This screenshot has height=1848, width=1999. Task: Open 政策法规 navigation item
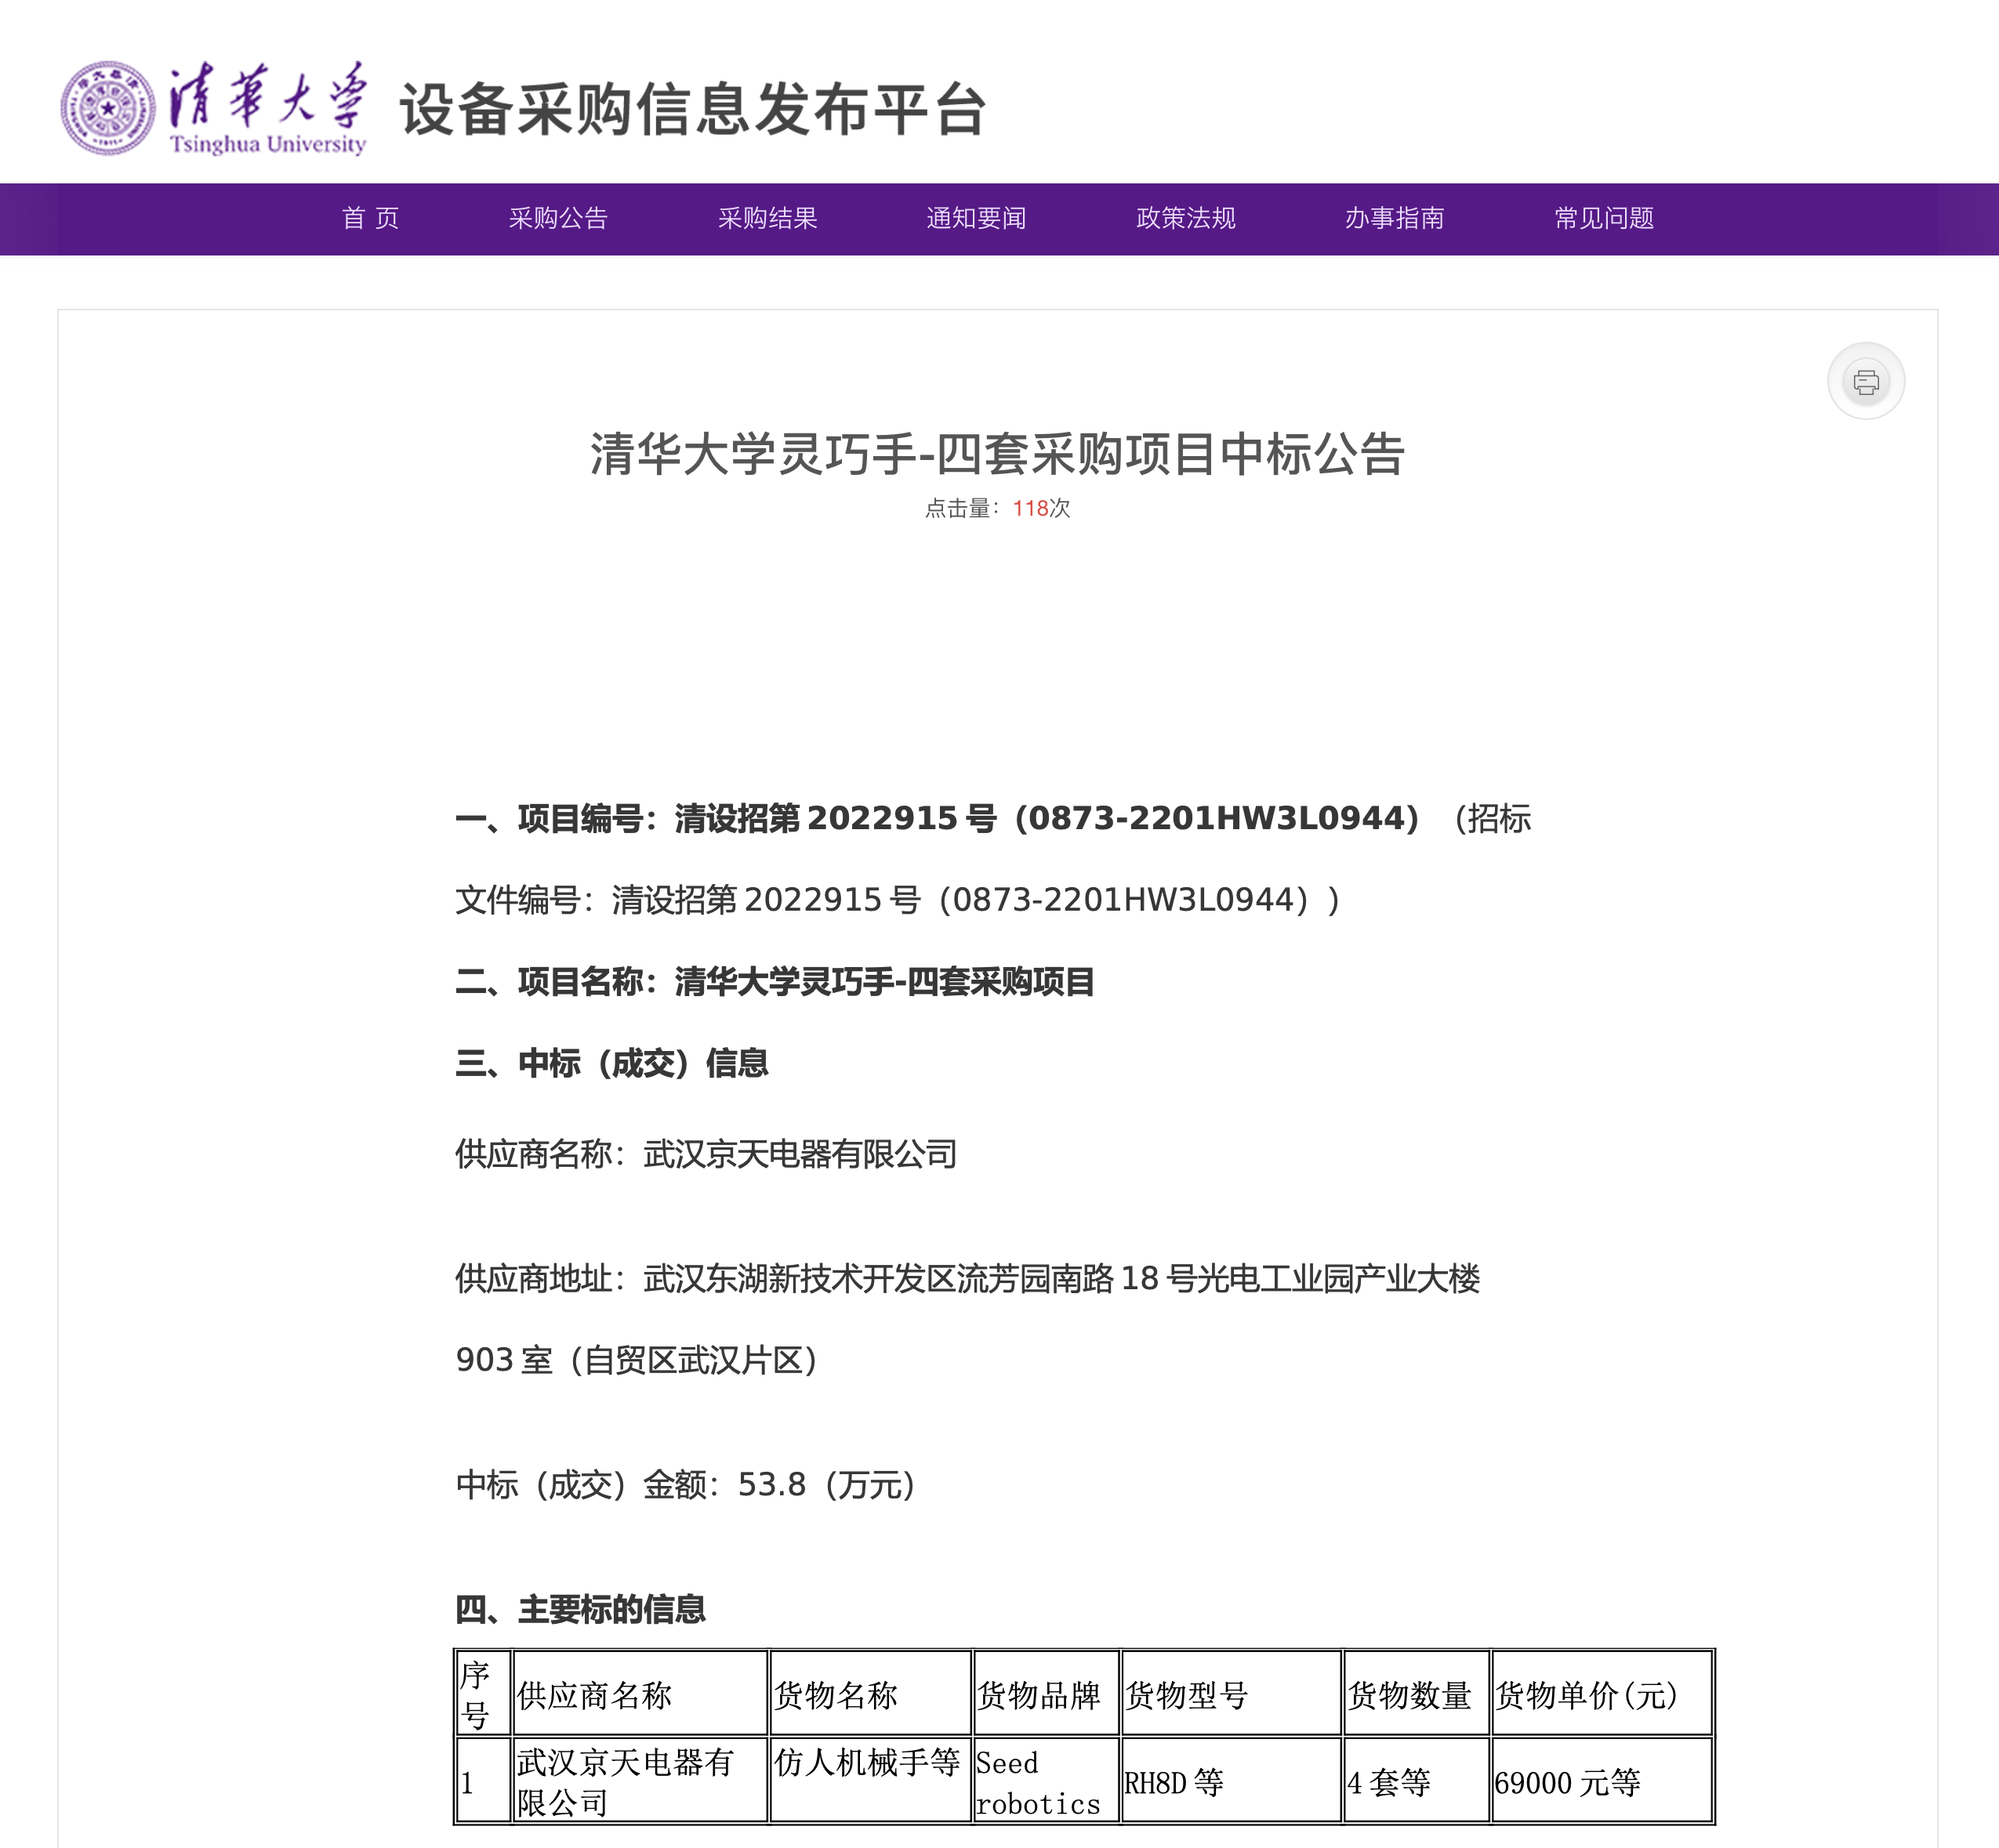coord(1186,218)
